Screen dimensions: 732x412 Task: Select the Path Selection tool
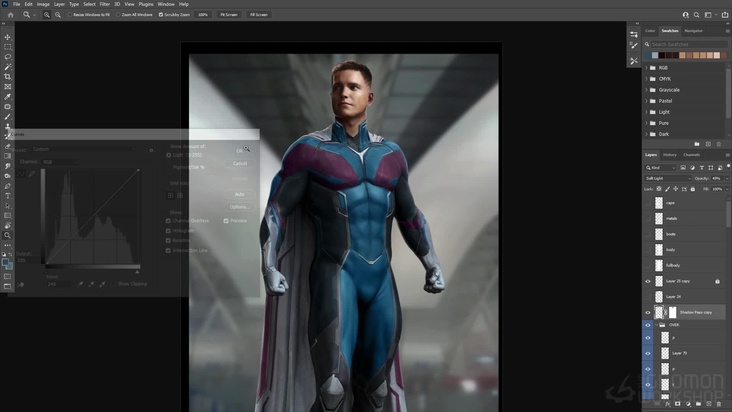tap(7, 206)
